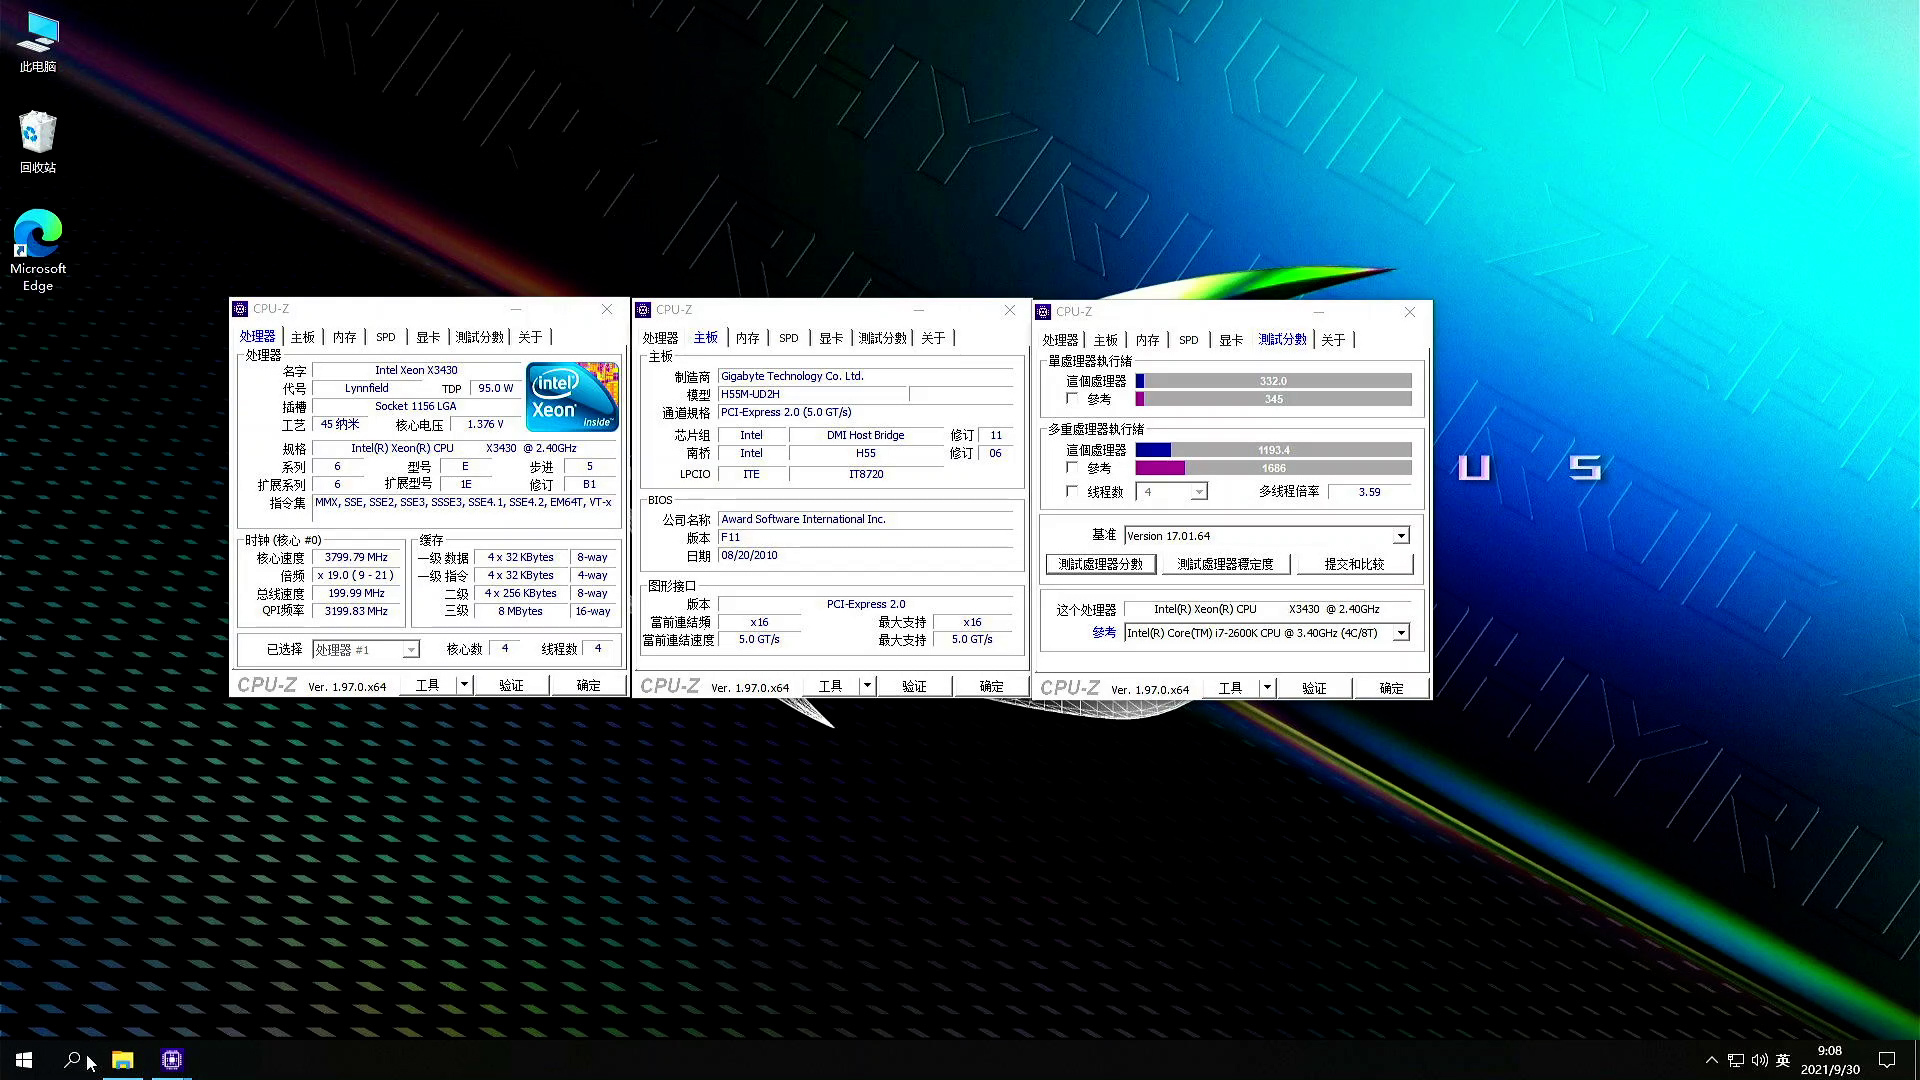Expand tools arrow in mainboard window

pyautogui.click(x=867, y=686)
